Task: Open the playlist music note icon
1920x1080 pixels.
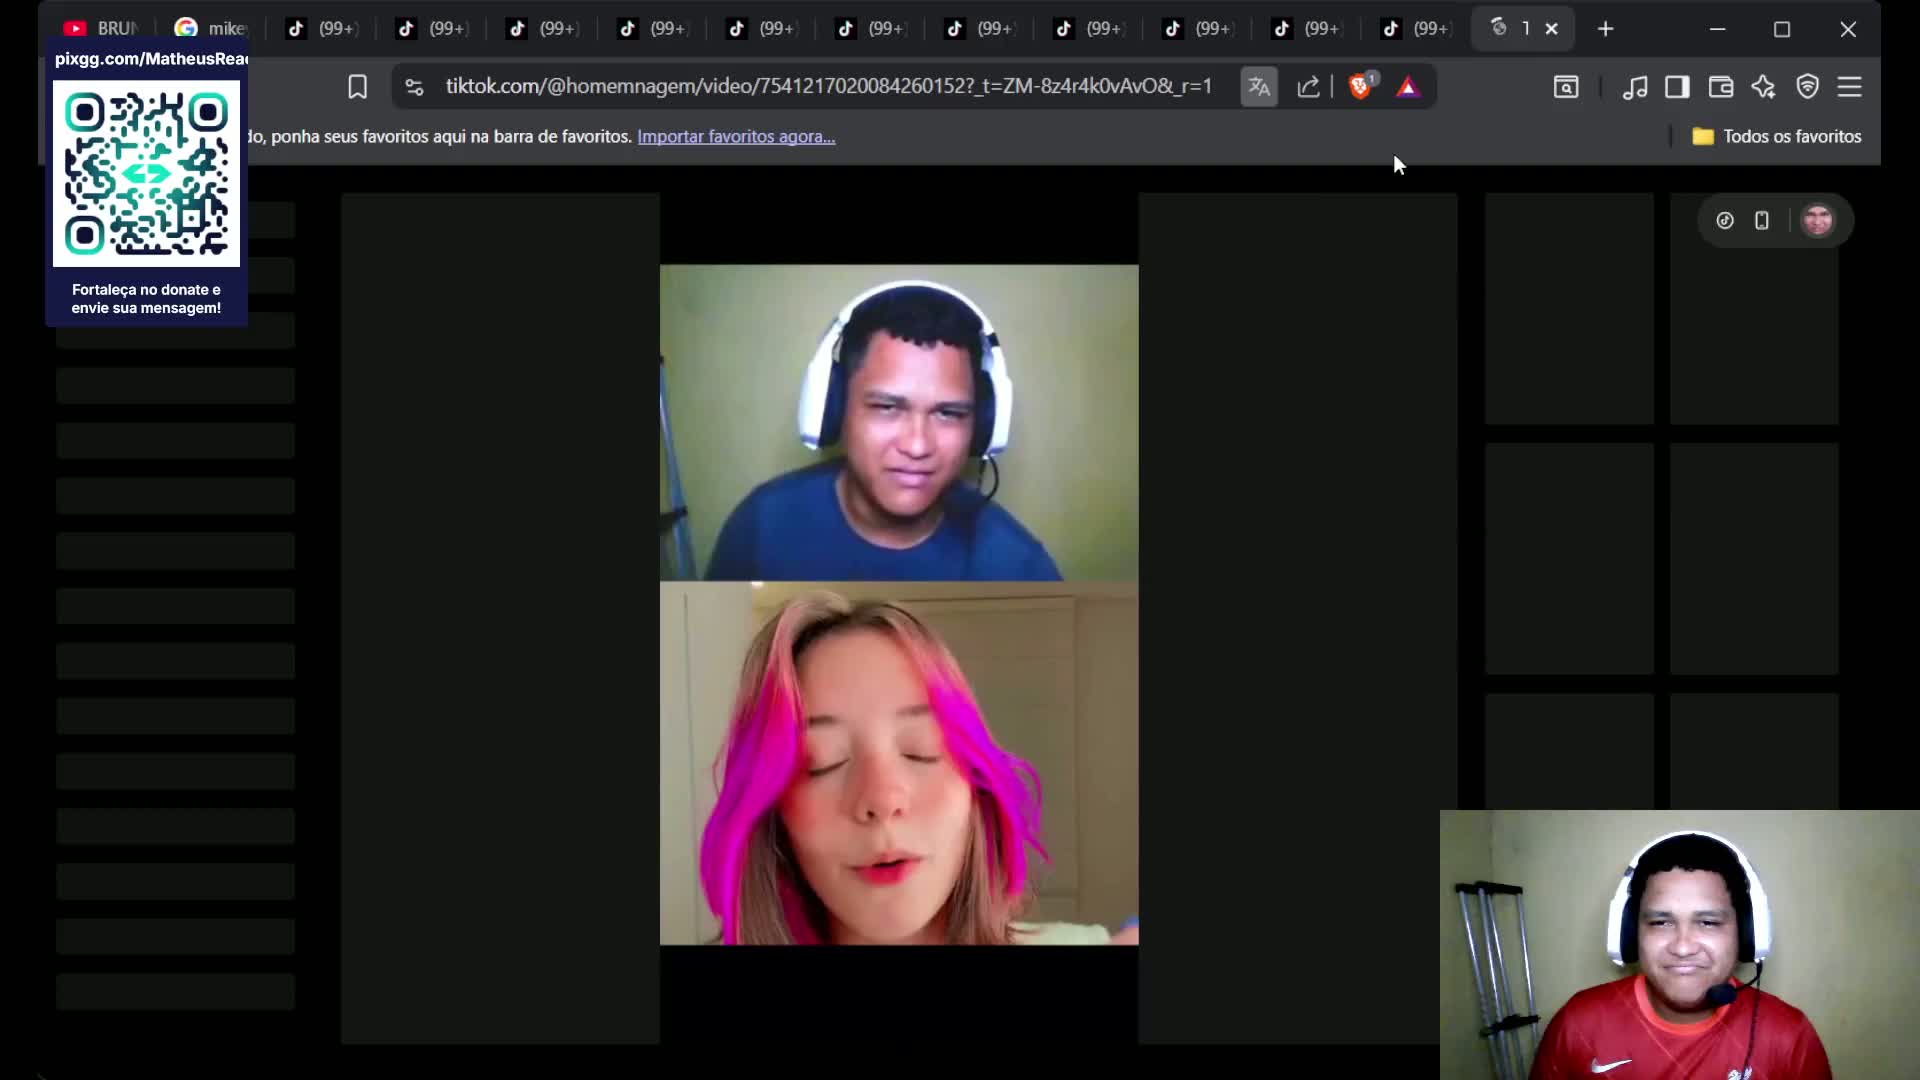Action: tap(1635, 87)
